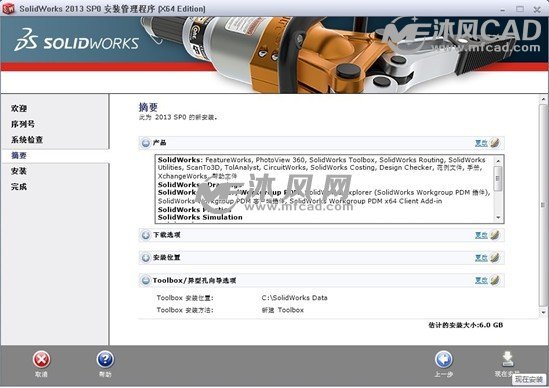Select 摘要 step in sidebar
549x388 pixels.
pos(19,155)
